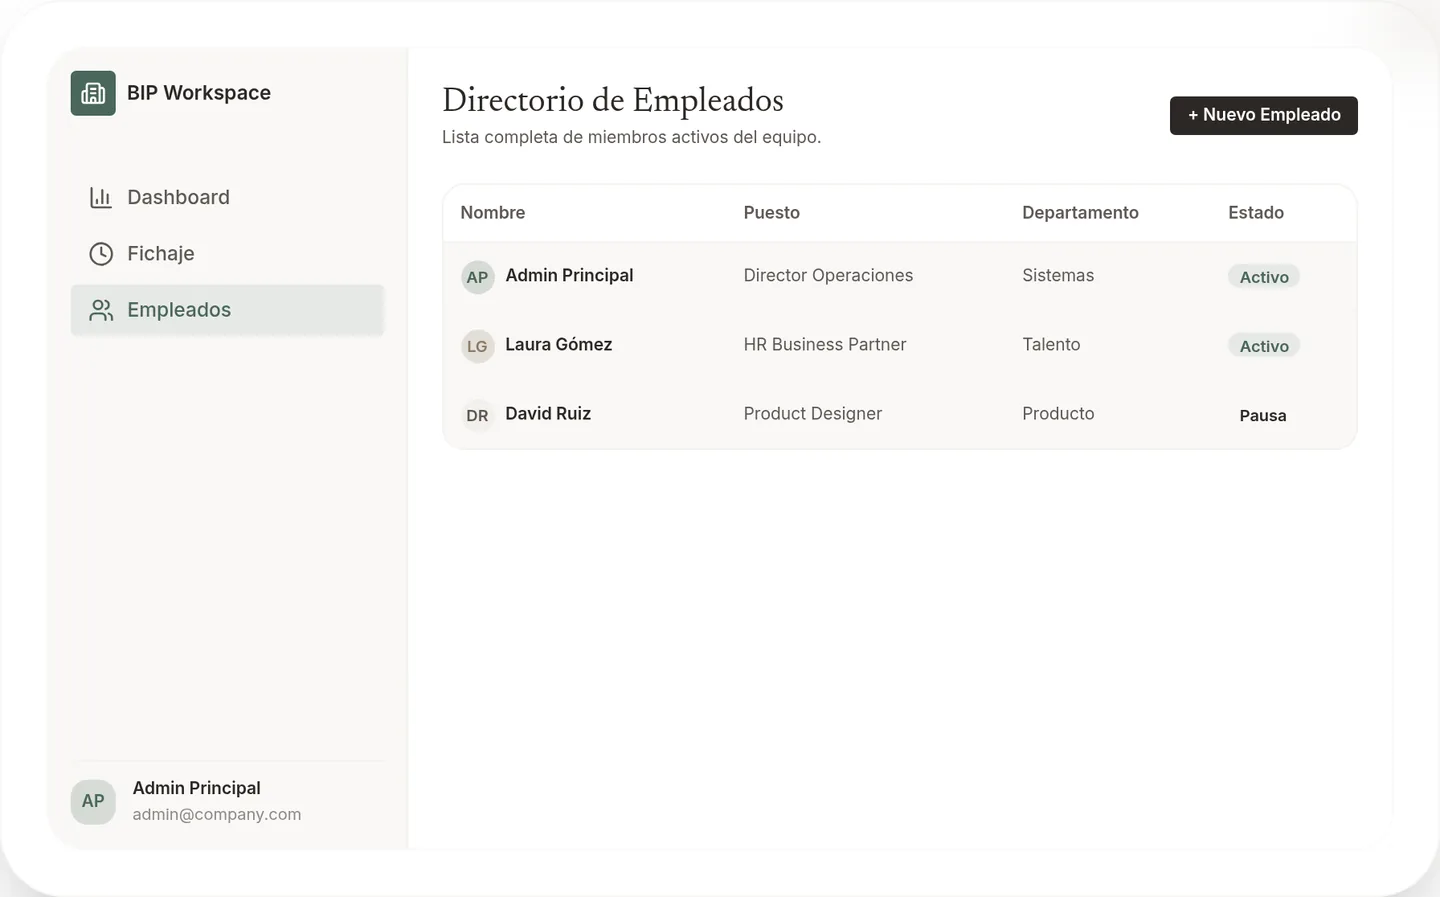Click the Producto department cell
Viewport: 1440px width, 897px height.
[1058, 413]
